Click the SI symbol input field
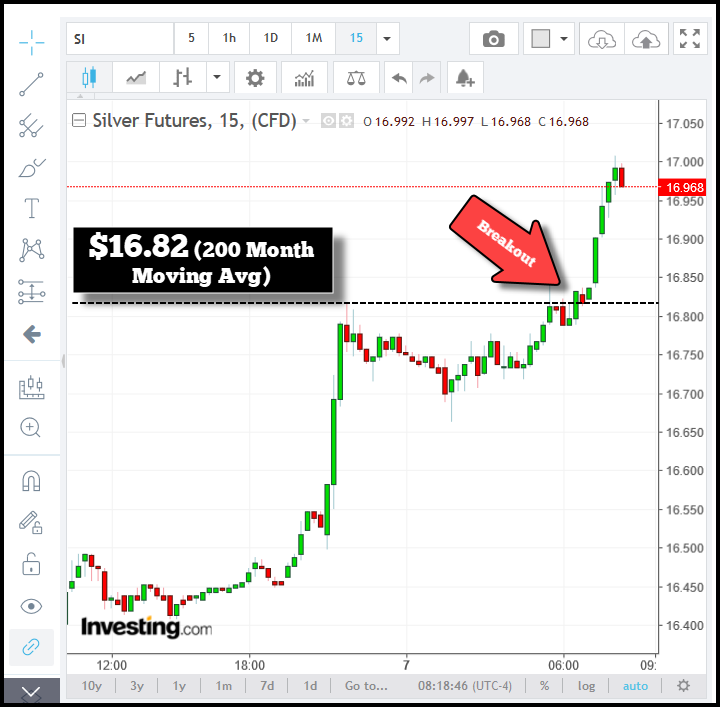Image resolution: width=720 pixels, height=707 pixels. (x=120, y=39)
